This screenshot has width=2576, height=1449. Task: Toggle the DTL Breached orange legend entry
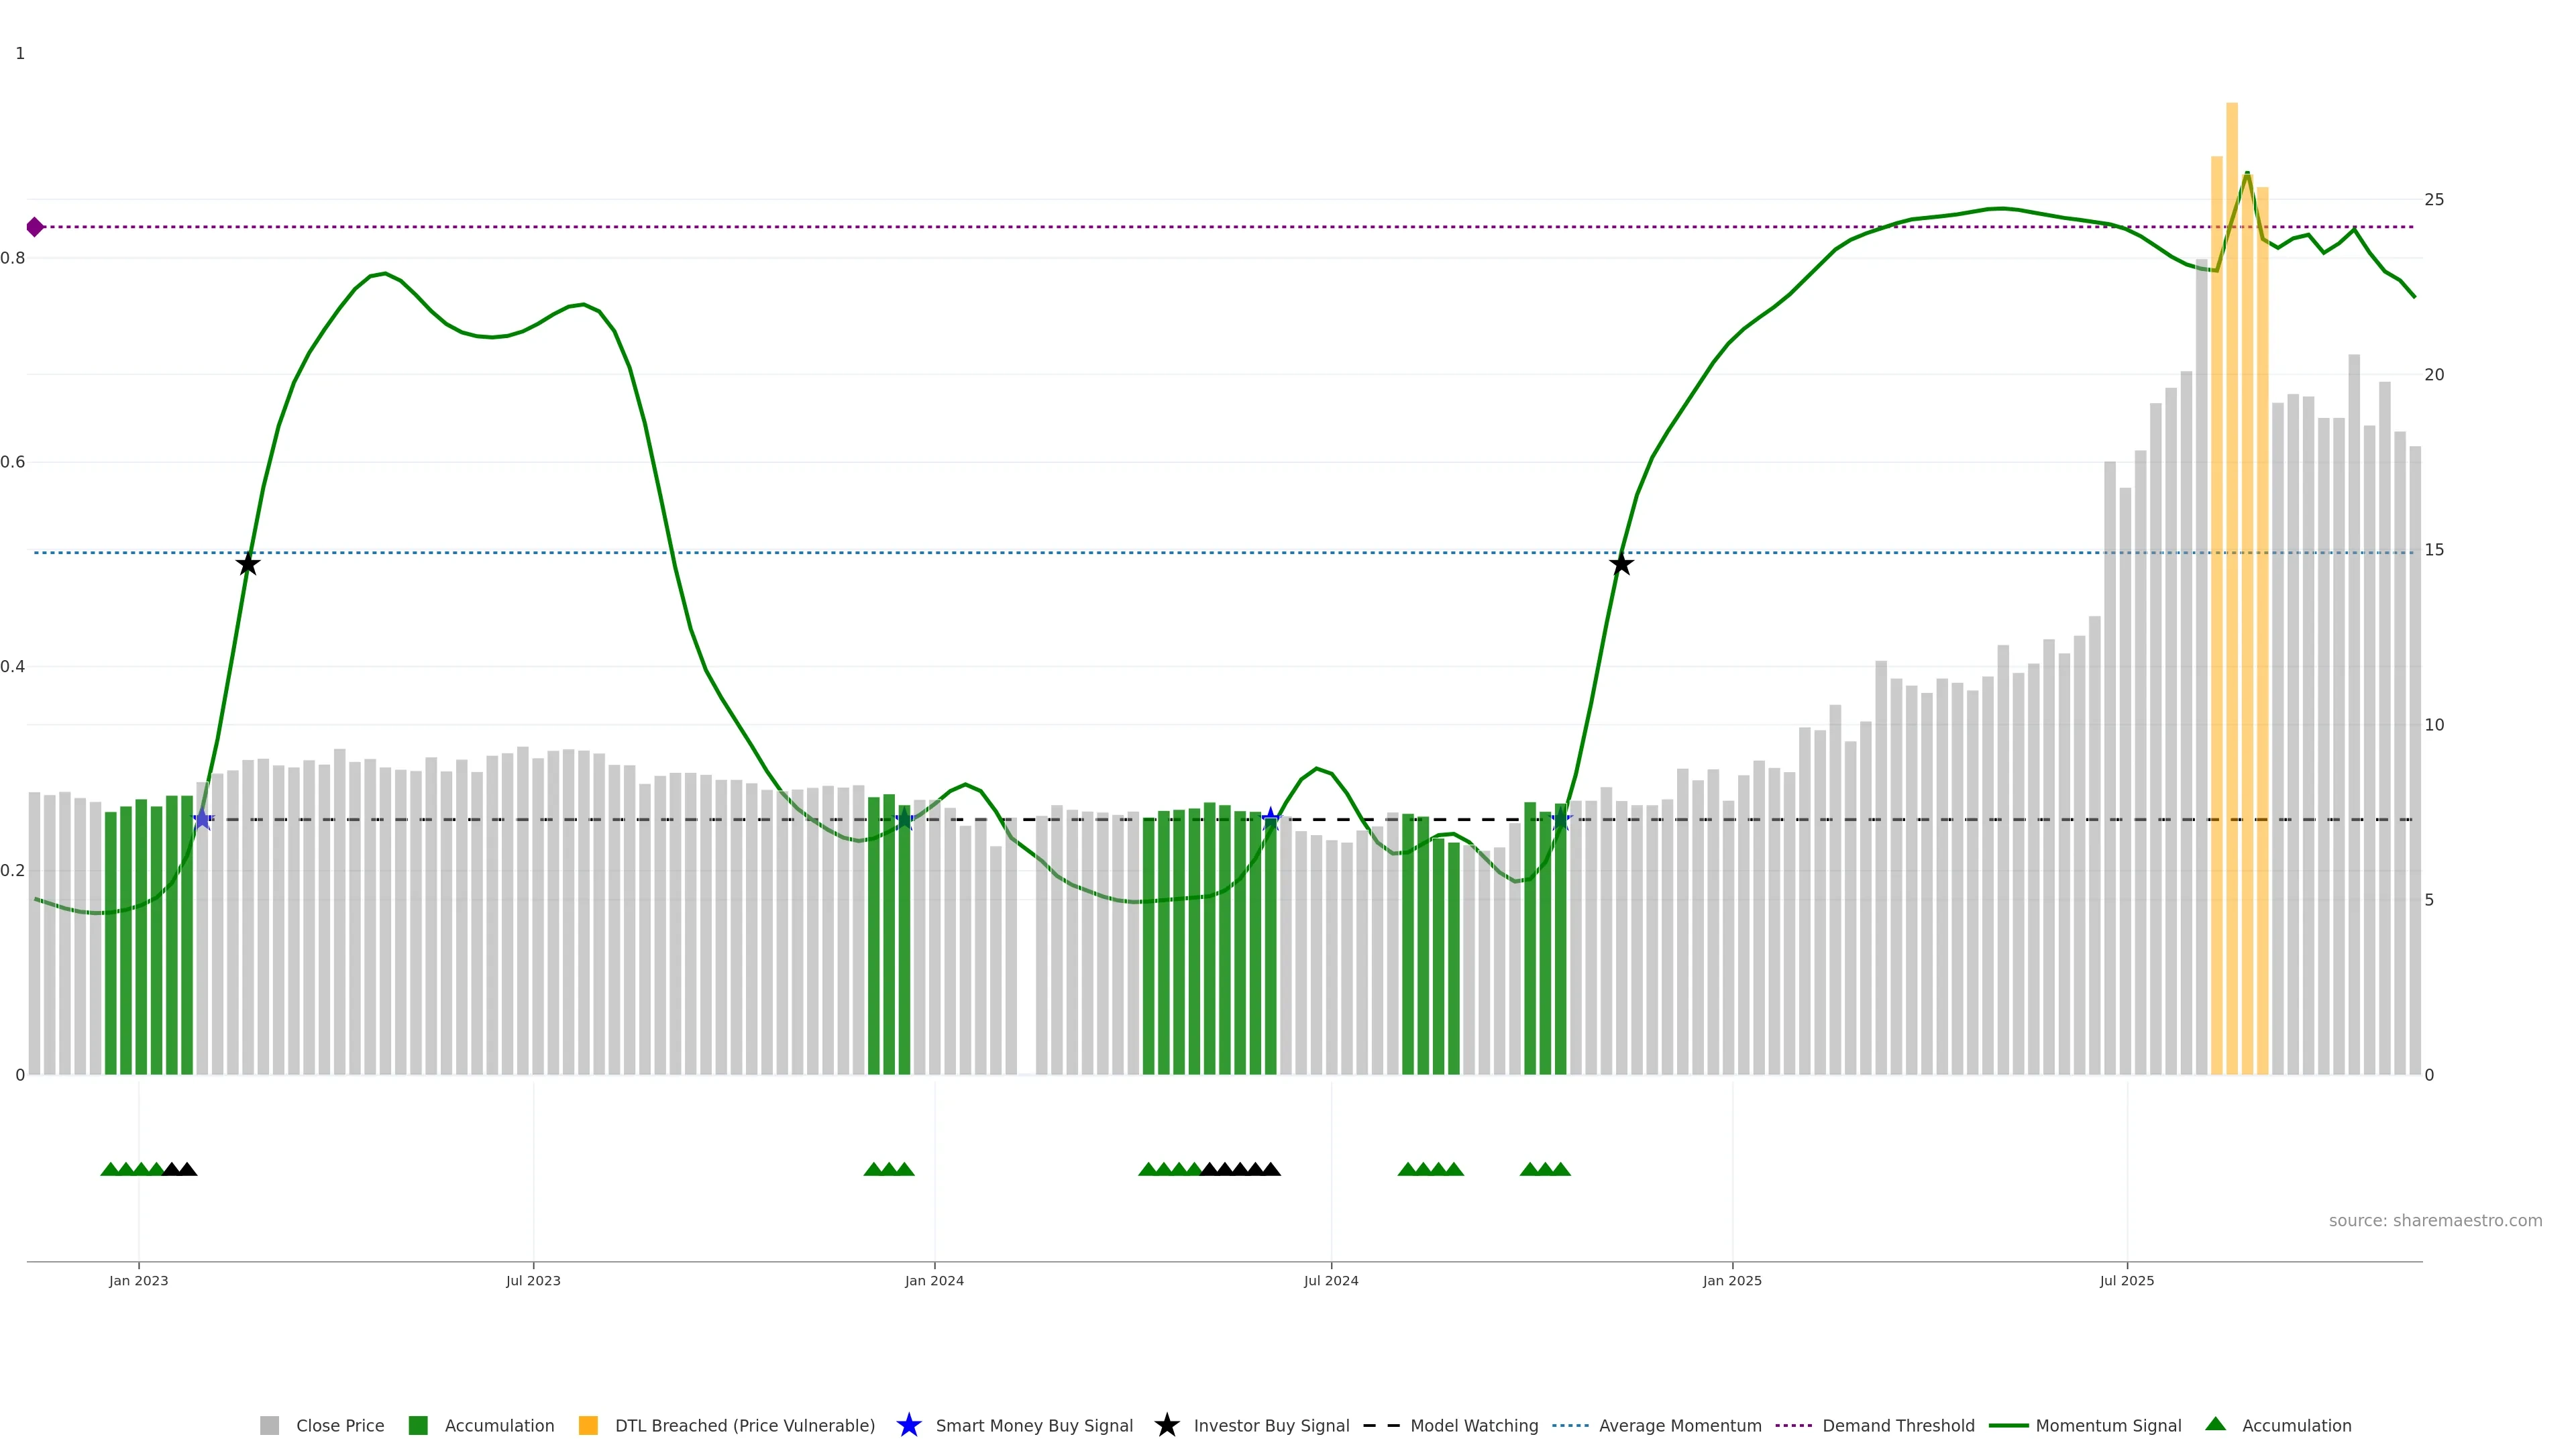[588, 1425]
